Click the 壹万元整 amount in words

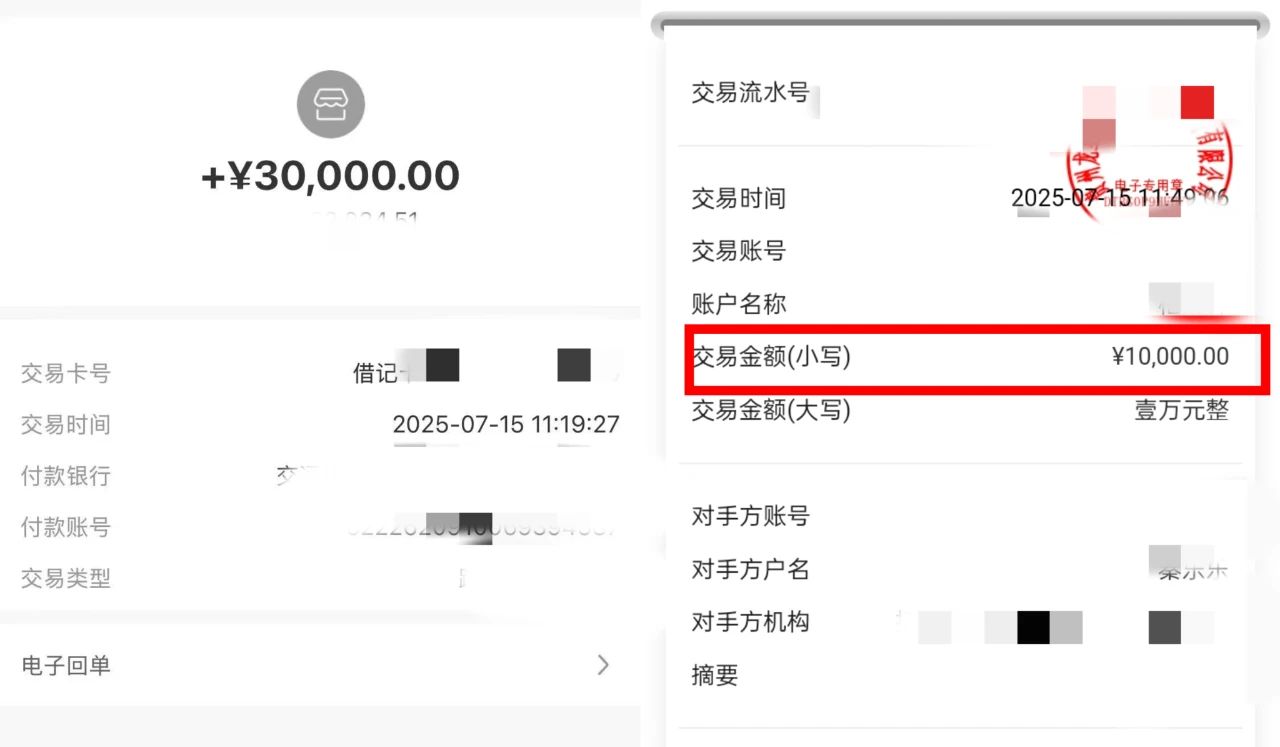[1181, 410]
